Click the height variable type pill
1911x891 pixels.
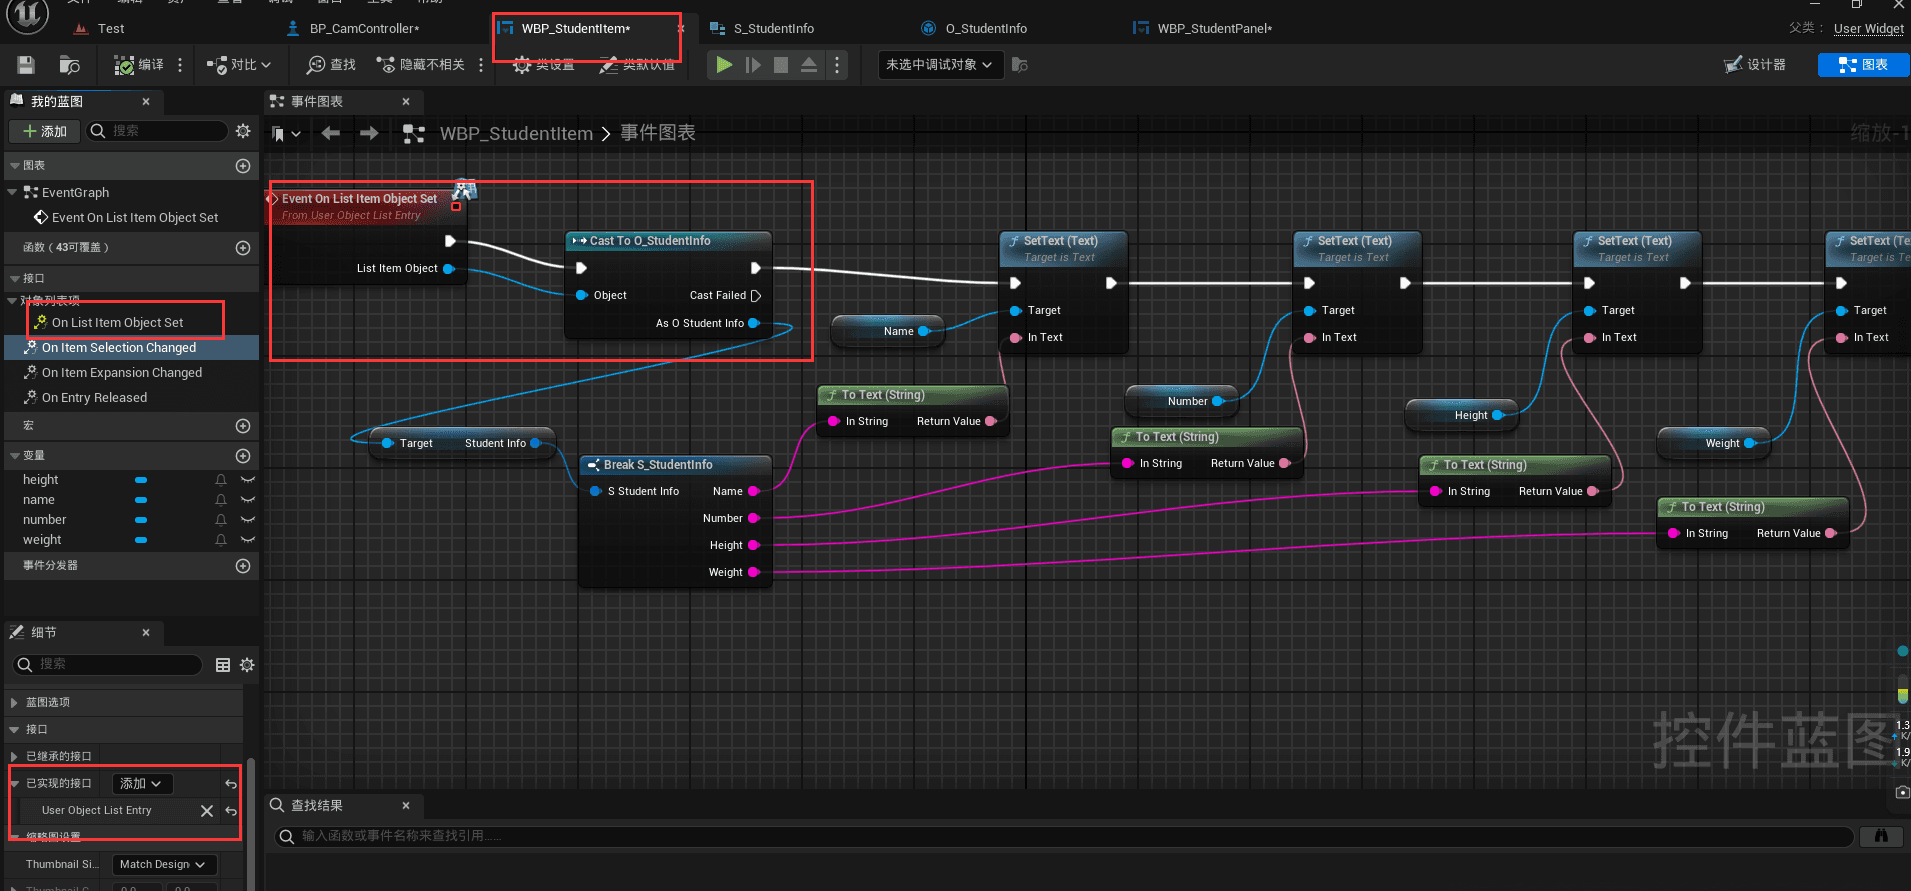coord(141,480)
